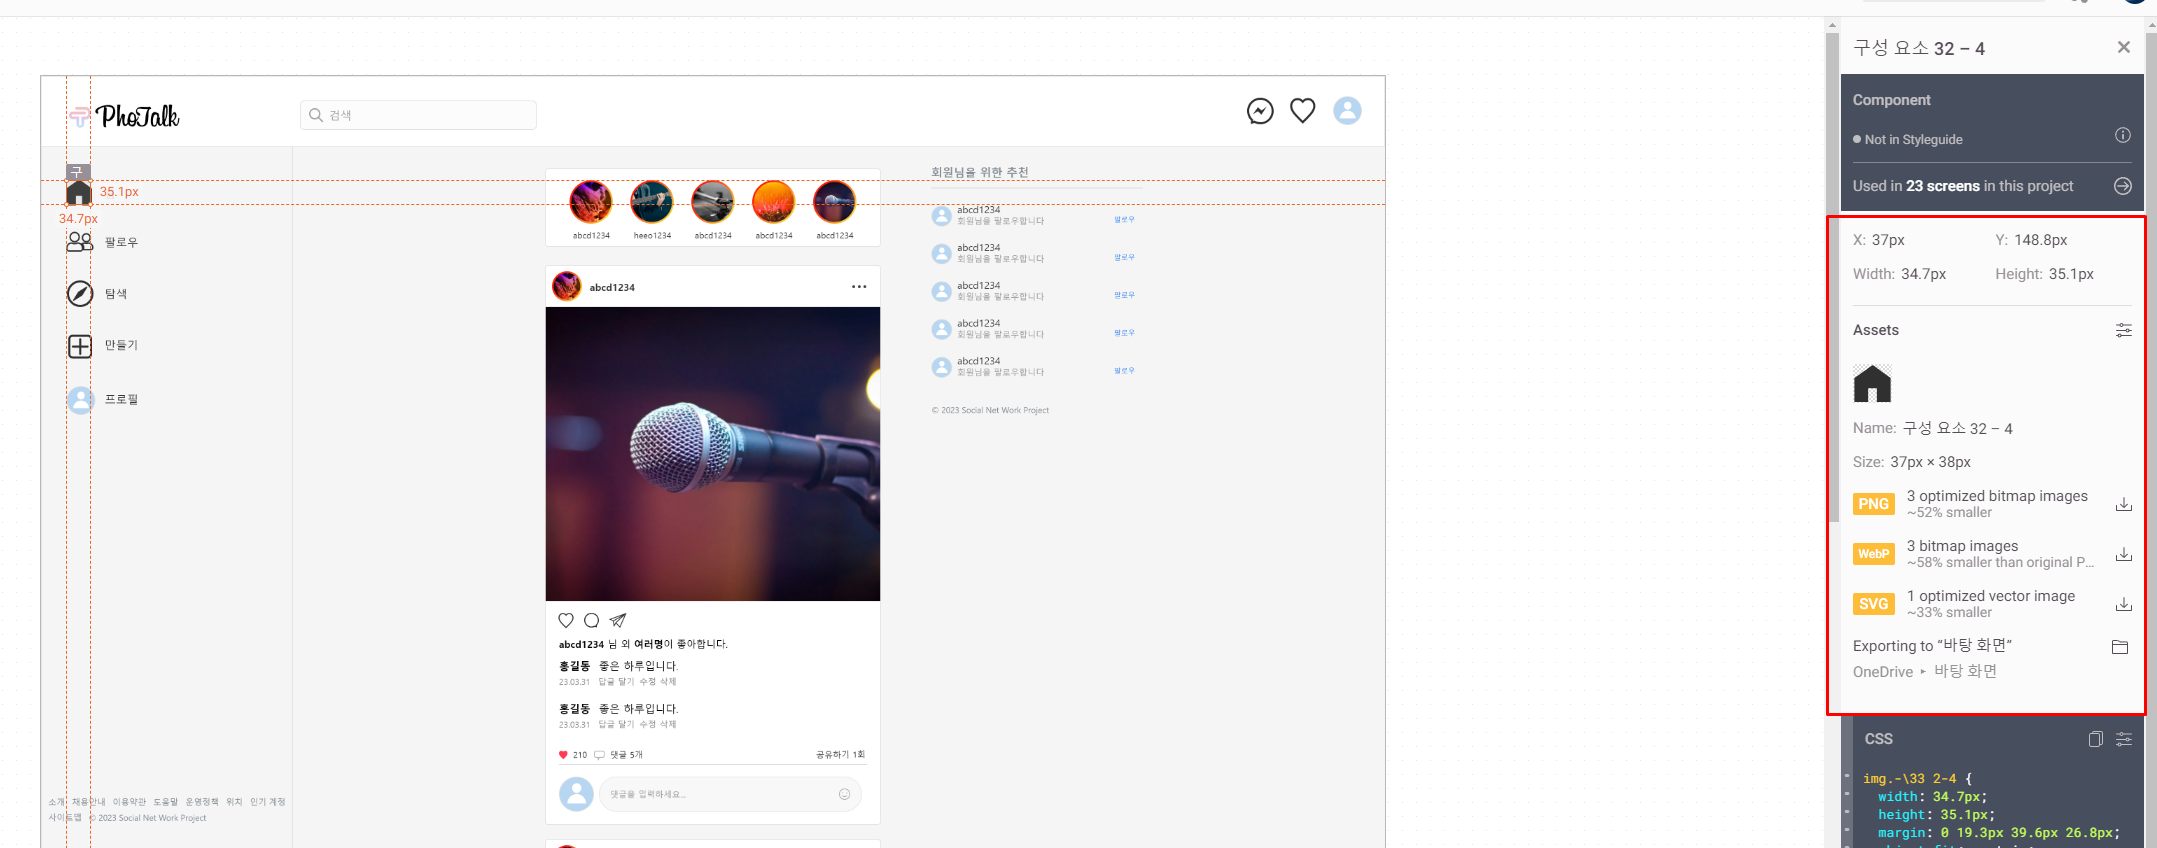This screenshot has width=2157, height=848.
Task: Select the home icon in the sidebar
Action: 78,192
